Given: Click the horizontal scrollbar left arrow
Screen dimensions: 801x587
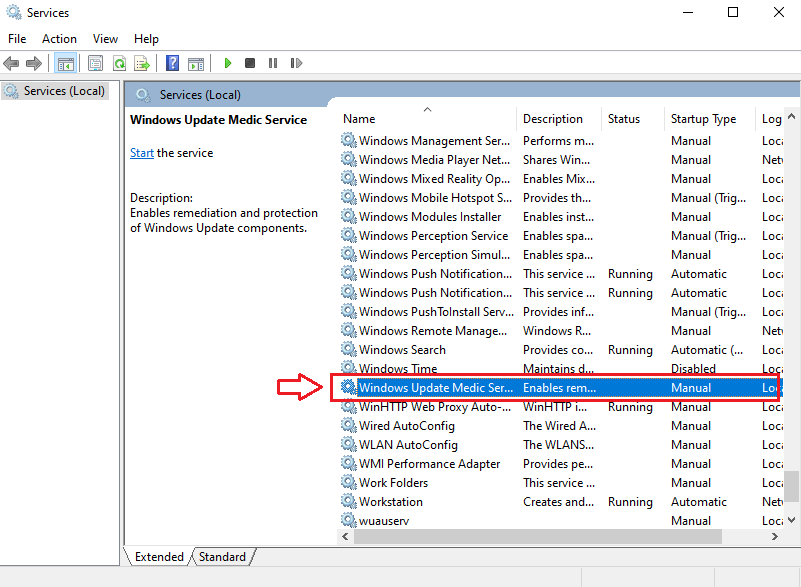Looking at the screenshot, I should tap(345, 536).
